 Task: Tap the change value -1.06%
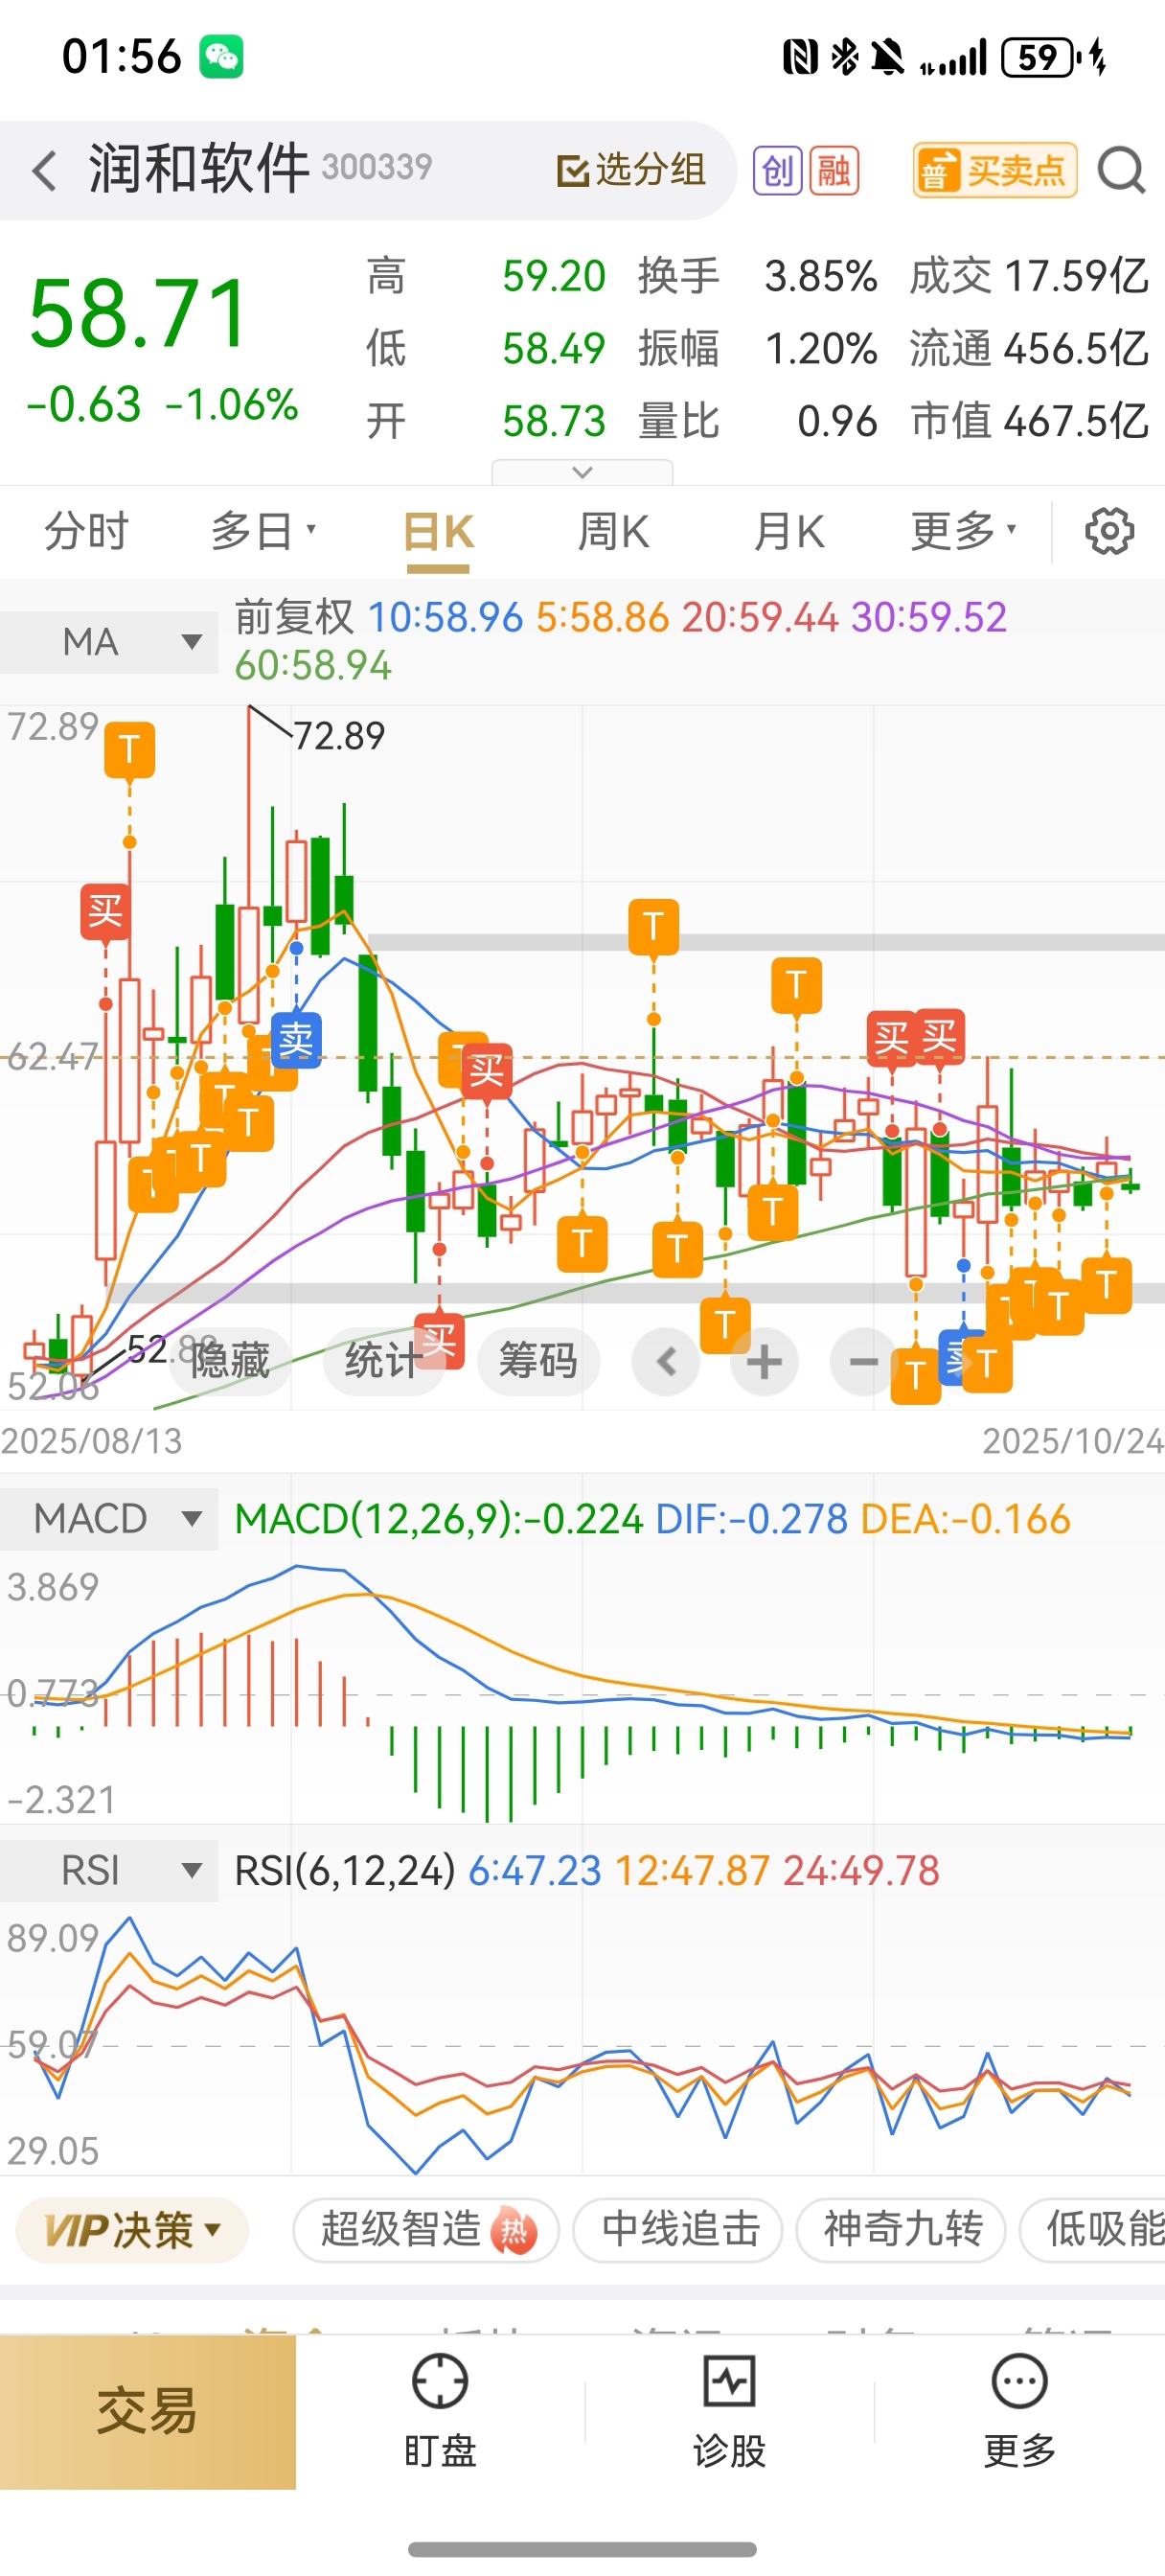[231, 405]
